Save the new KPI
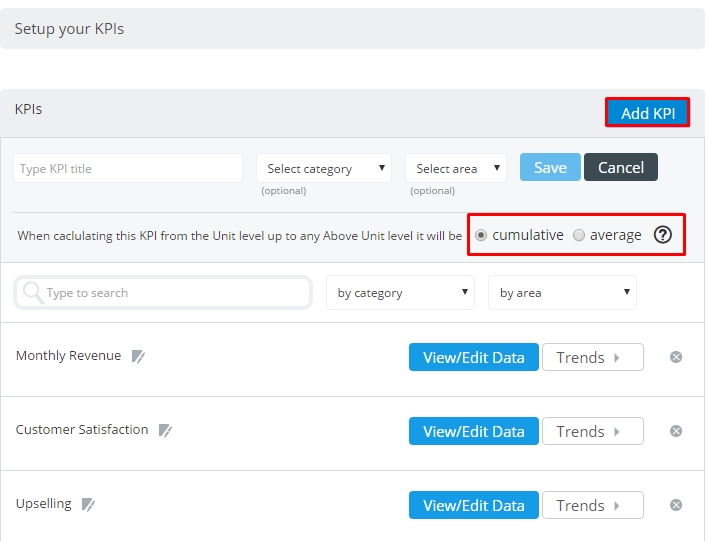The height and width of the screenshot is (541, 708). (550, 167)
